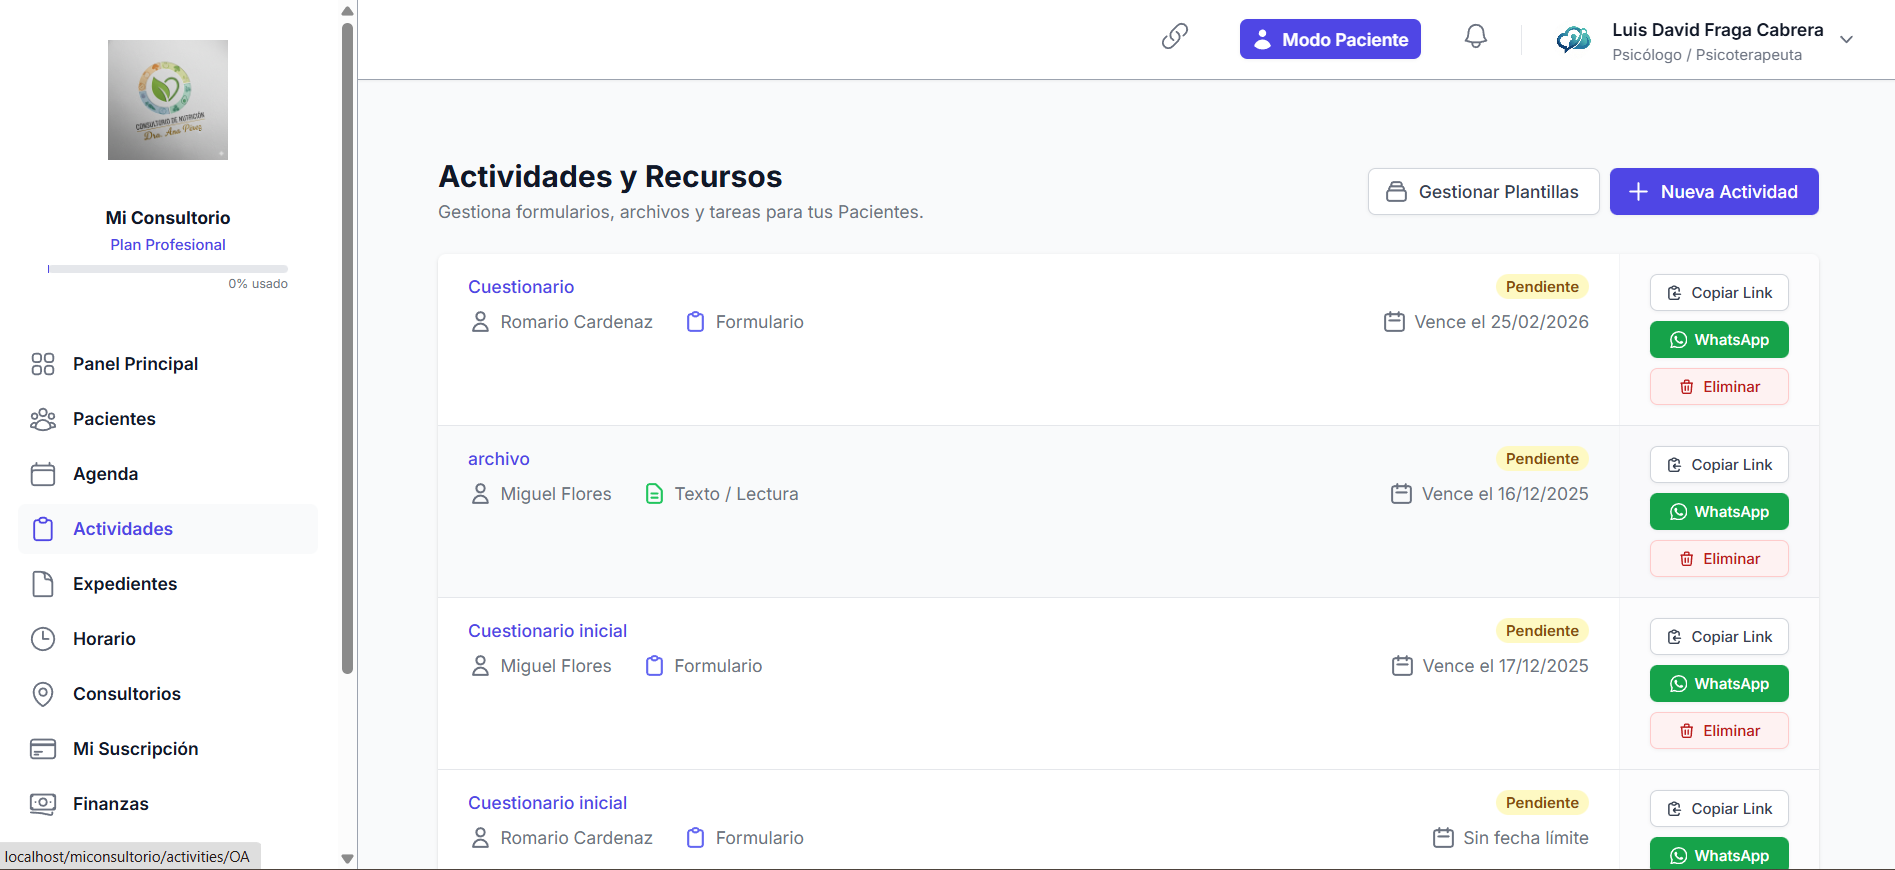Click calendar icon beside Sin fecha límite
The image size is (1895, 870).
(x=1443, y=838)
